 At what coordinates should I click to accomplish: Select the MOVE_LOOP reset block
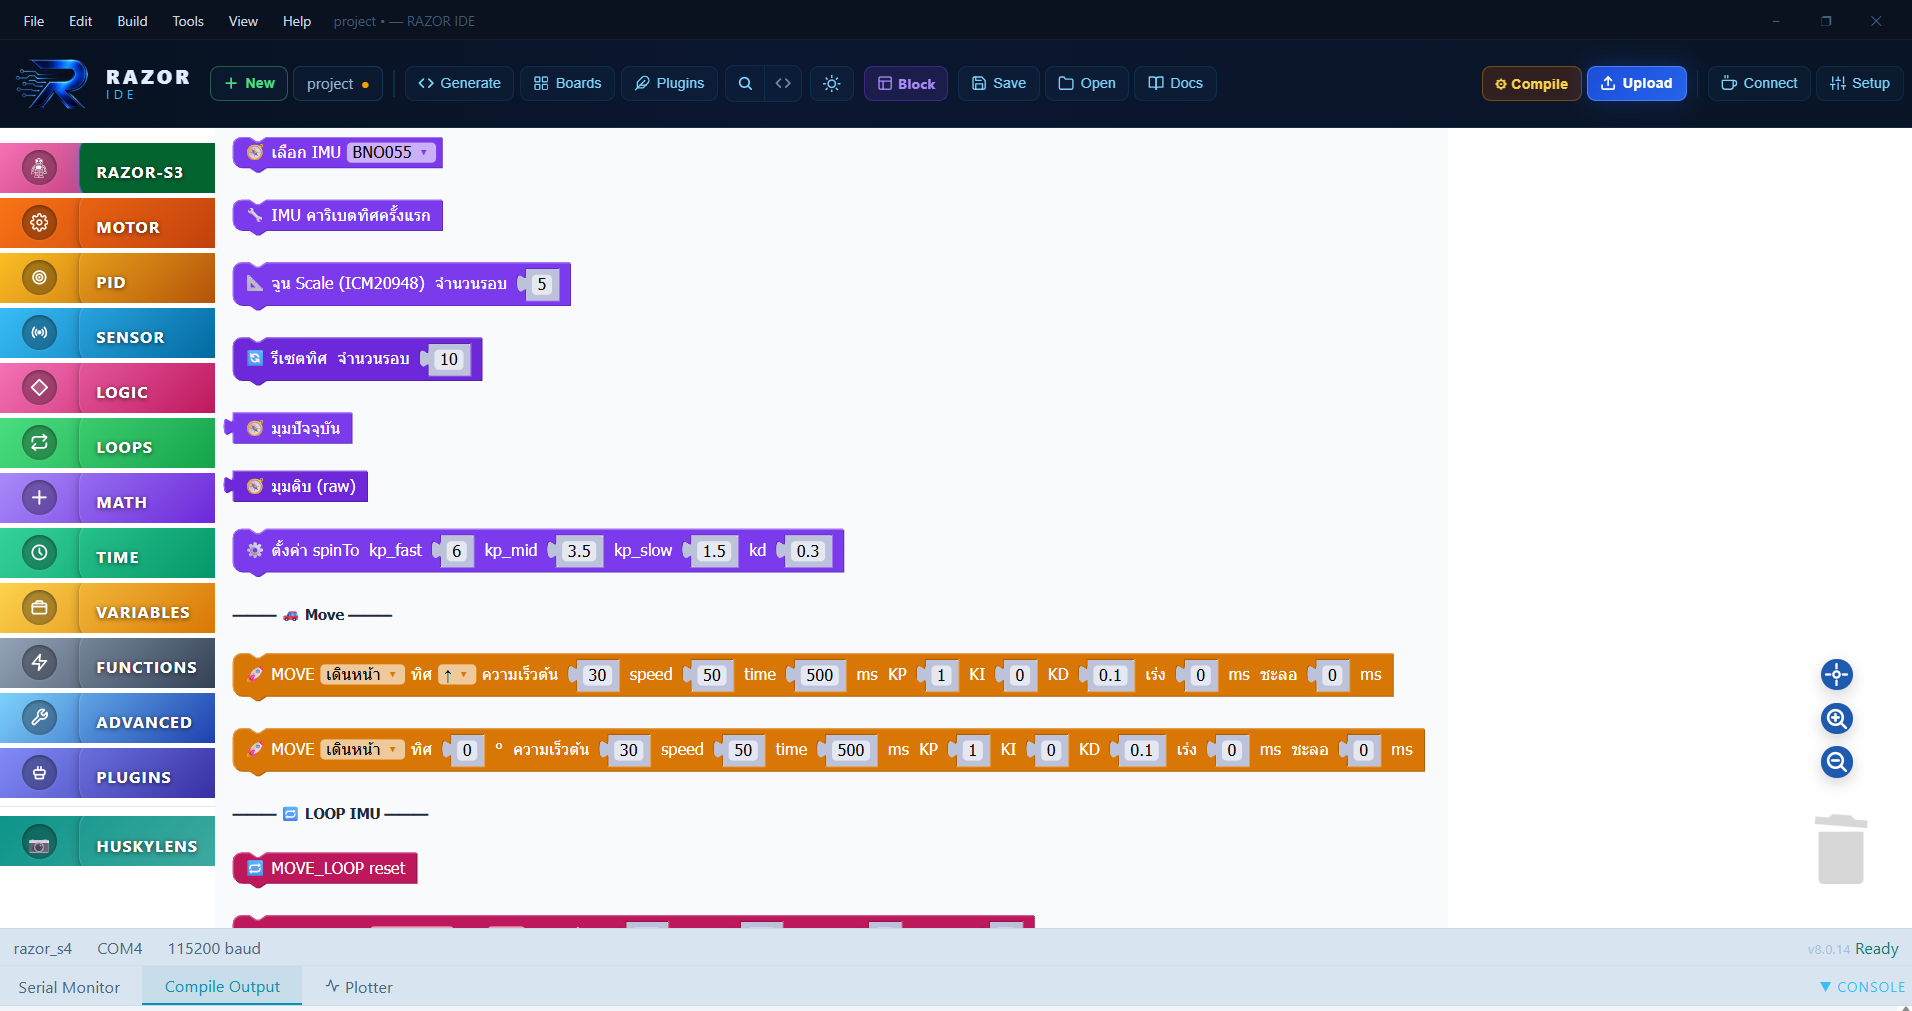[x=326, y=868]
